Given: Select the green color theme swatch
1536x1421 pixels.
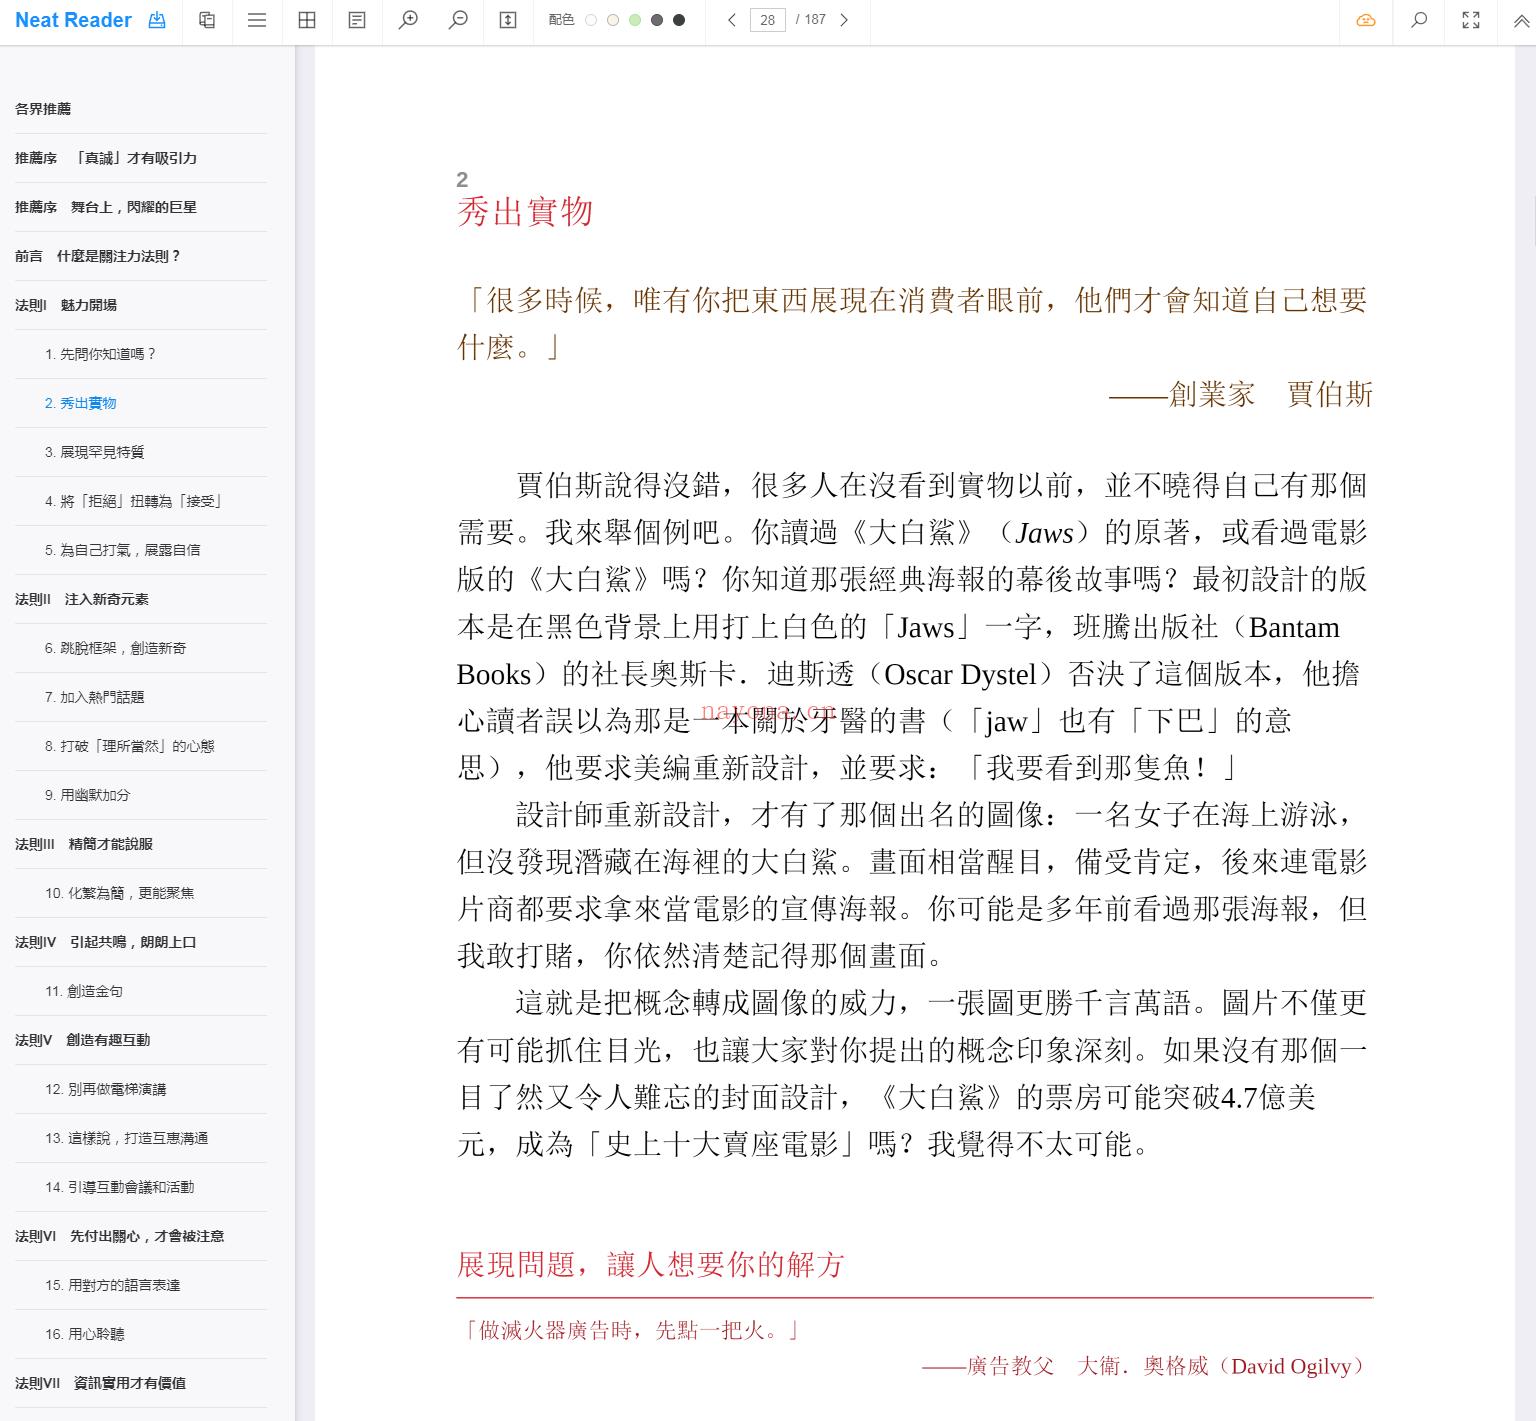Looking at the screenshot, I should click(x=635, y=20).
